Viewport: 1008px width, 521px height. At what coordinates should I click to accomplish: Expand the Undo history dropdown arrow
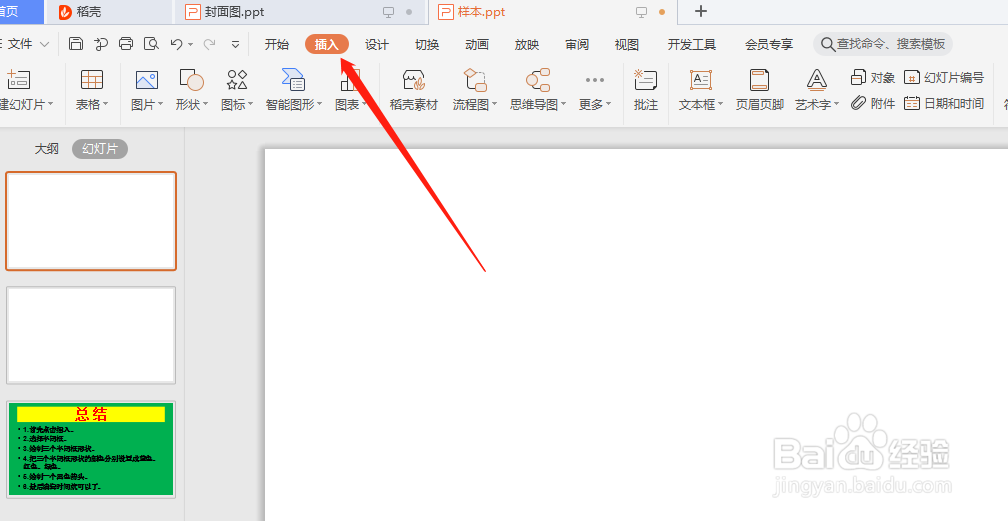[x=191, y=44]
